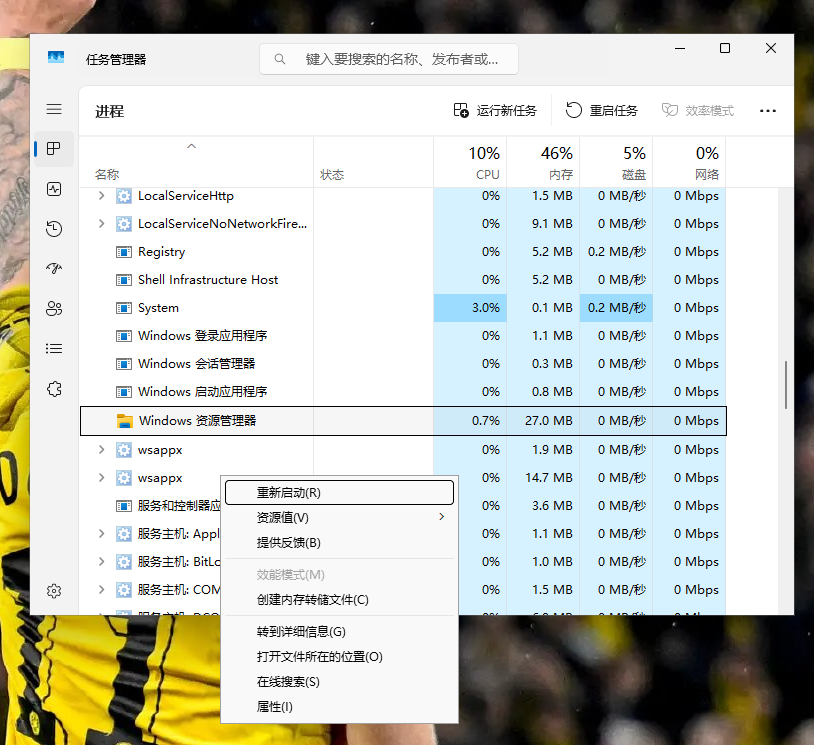Image resolution: width=814 pixels, height=745 pixels.
Task: Choose 提供反馈(B) in context menu
Action: pos(340,543)
